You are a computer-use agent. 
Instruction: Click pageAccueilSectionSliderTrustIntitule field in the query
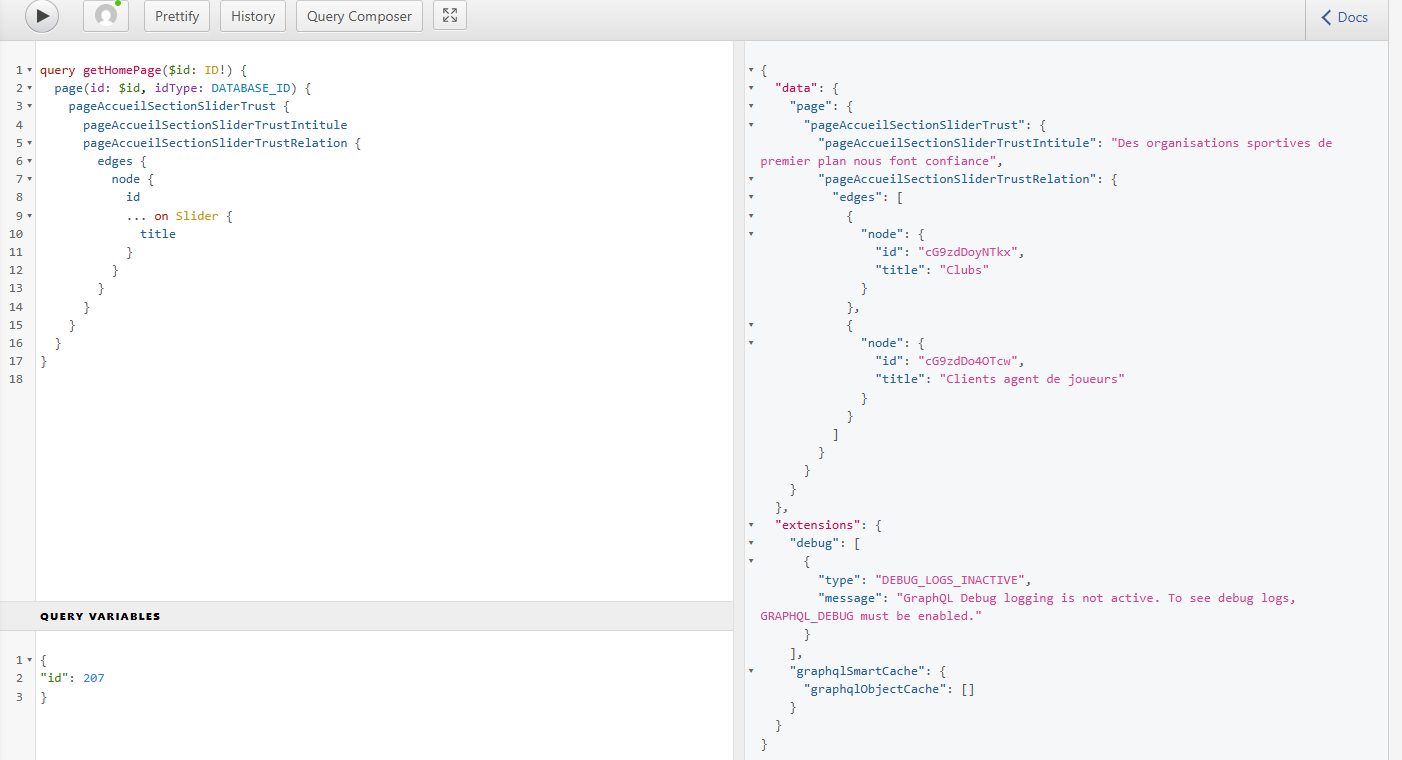215,125
